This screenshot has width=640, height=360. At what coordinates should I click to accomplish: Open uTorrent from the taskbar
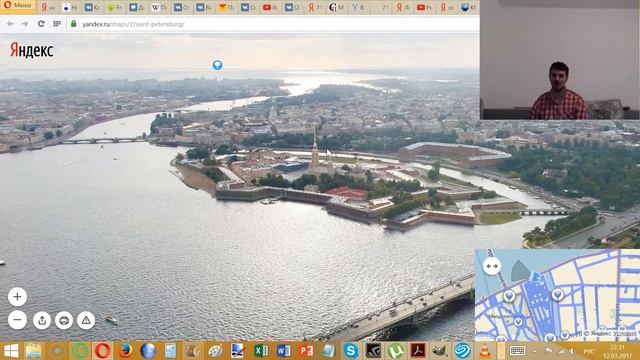pyautogui.click(x=395, y=351)
